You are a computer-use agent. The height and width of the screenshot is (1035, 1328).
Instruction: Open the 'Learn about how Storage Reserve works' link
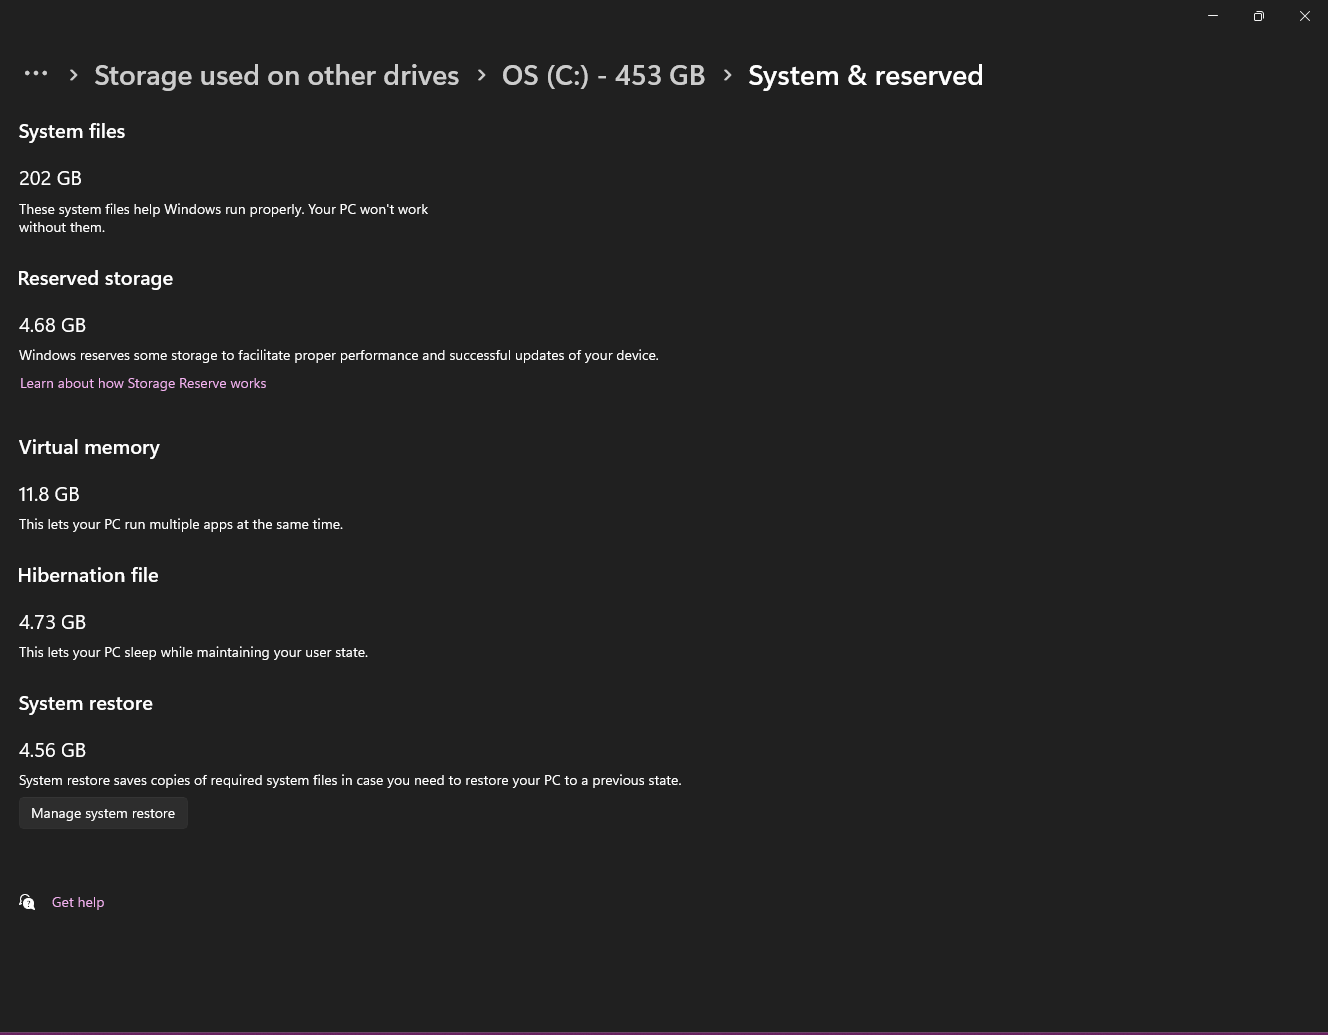click(143, 383)
